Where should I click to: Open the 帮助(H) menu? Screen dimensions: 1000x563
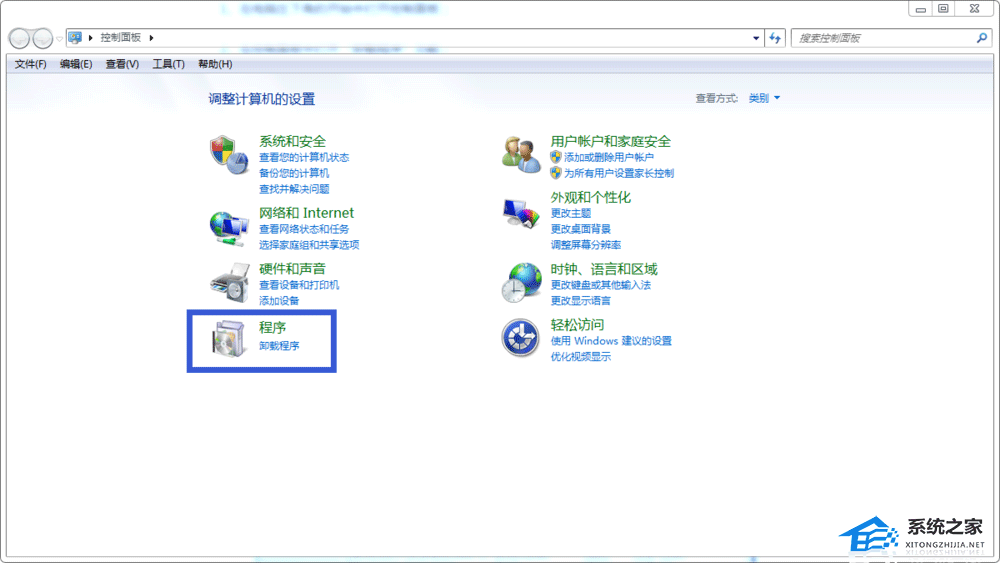point(215,64)
